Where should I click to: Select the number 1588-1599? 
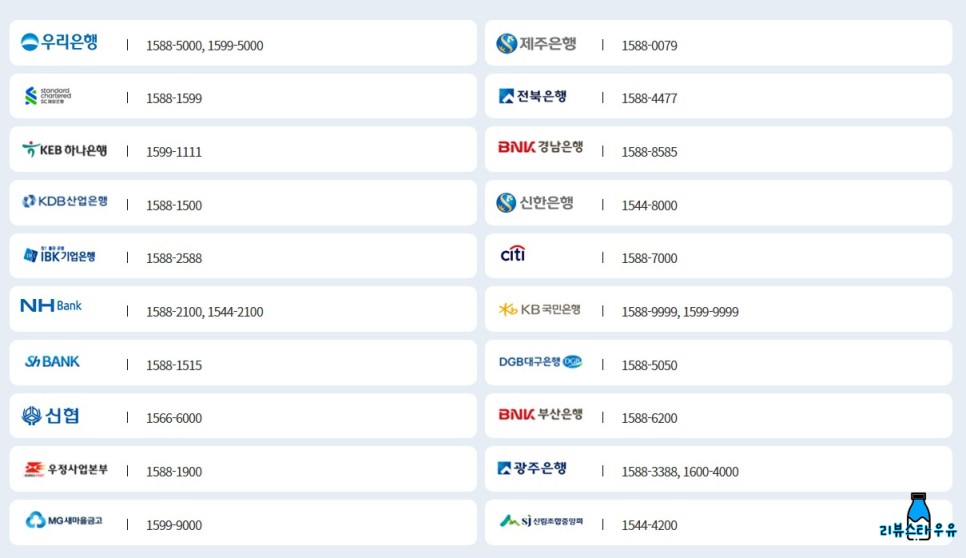[174, 99]
